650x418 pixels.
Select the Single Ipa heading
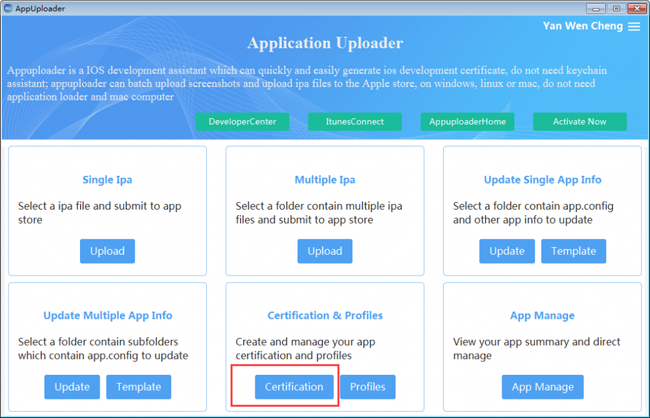coord(107,180)
